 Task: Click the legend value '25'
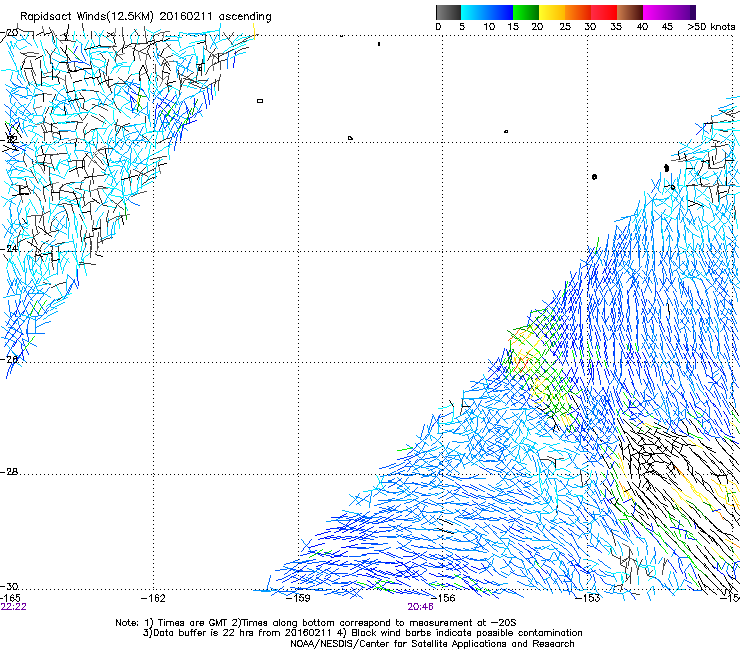click(564, 27)
